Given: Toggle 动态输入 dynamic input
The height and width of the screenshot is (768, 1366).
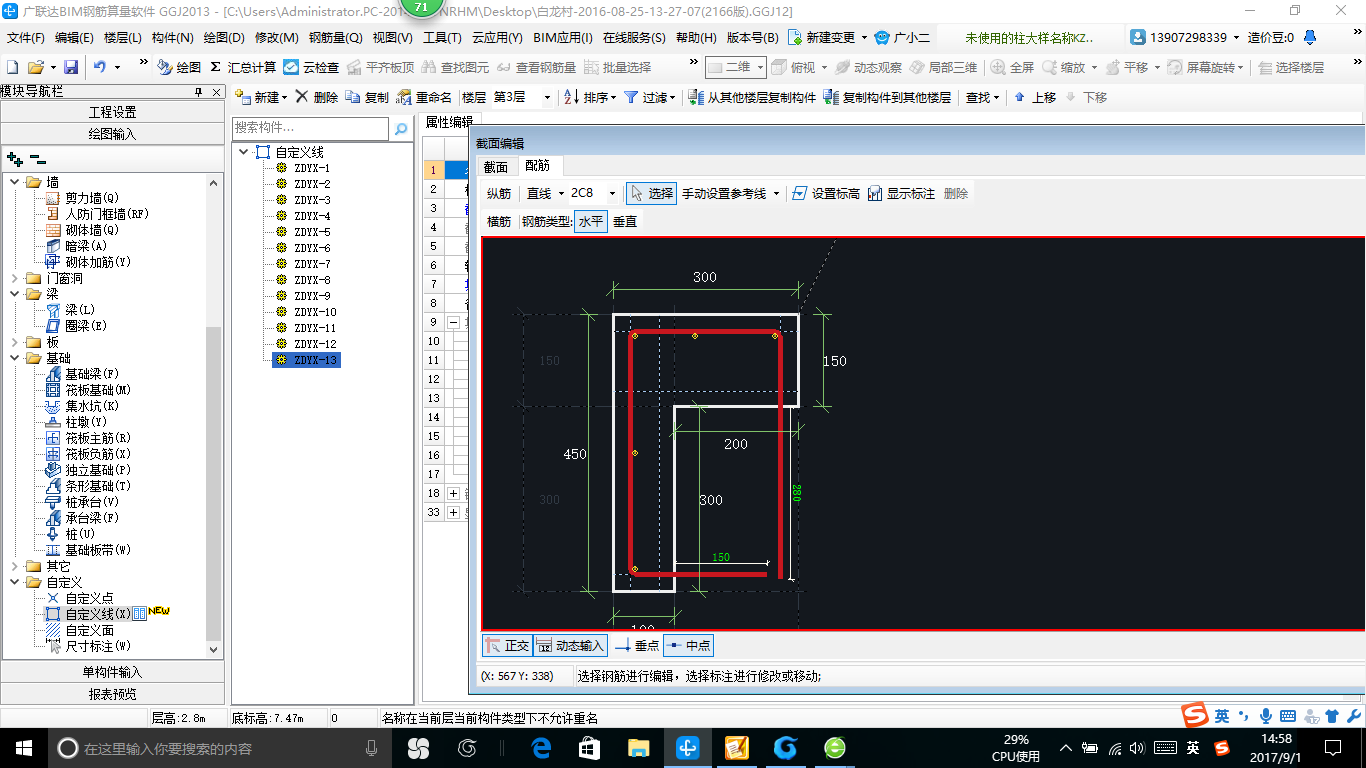Looking at the screenshot, I should [x=570, y=646].
